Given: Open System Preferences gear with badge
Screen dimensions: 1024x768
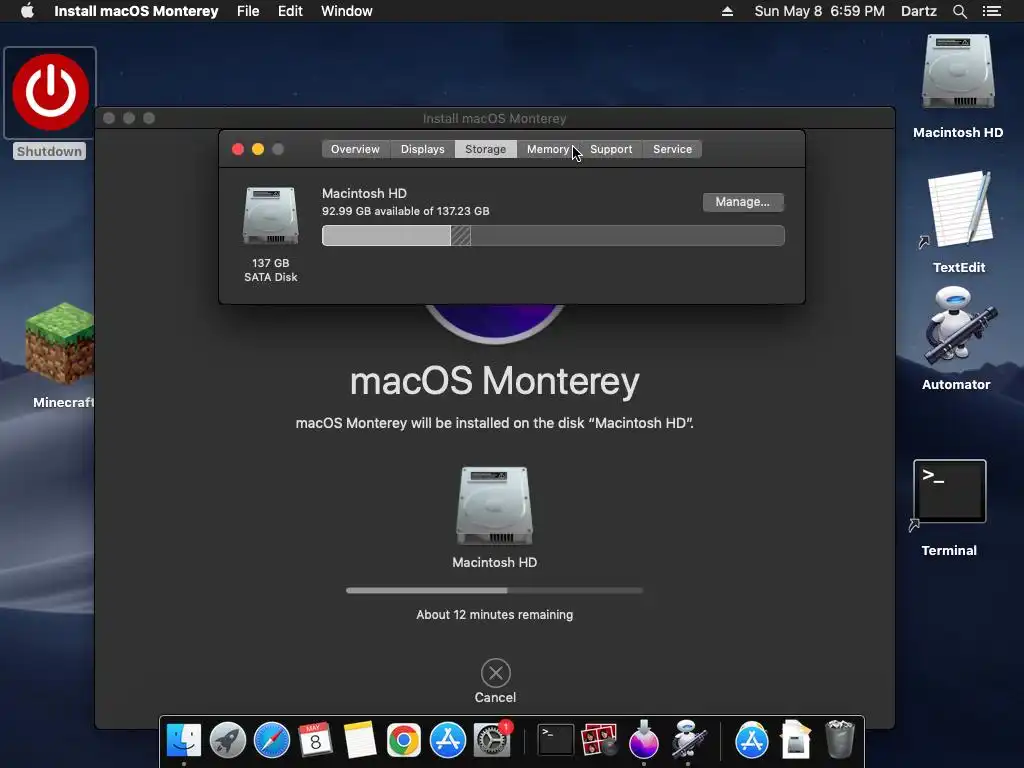Looking at the screenshot, I should [x=492, y=741].
